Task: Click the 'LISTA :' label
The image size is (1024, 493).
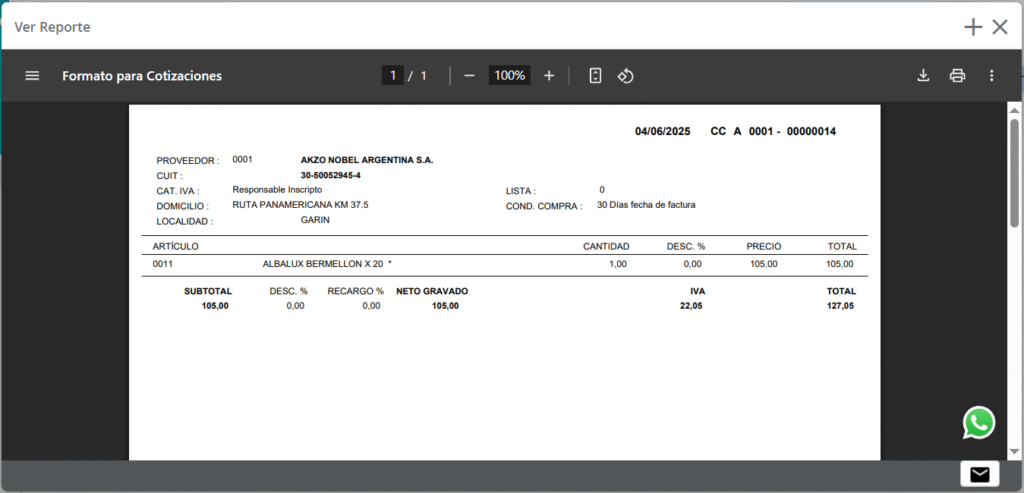Action: [521, 191]
